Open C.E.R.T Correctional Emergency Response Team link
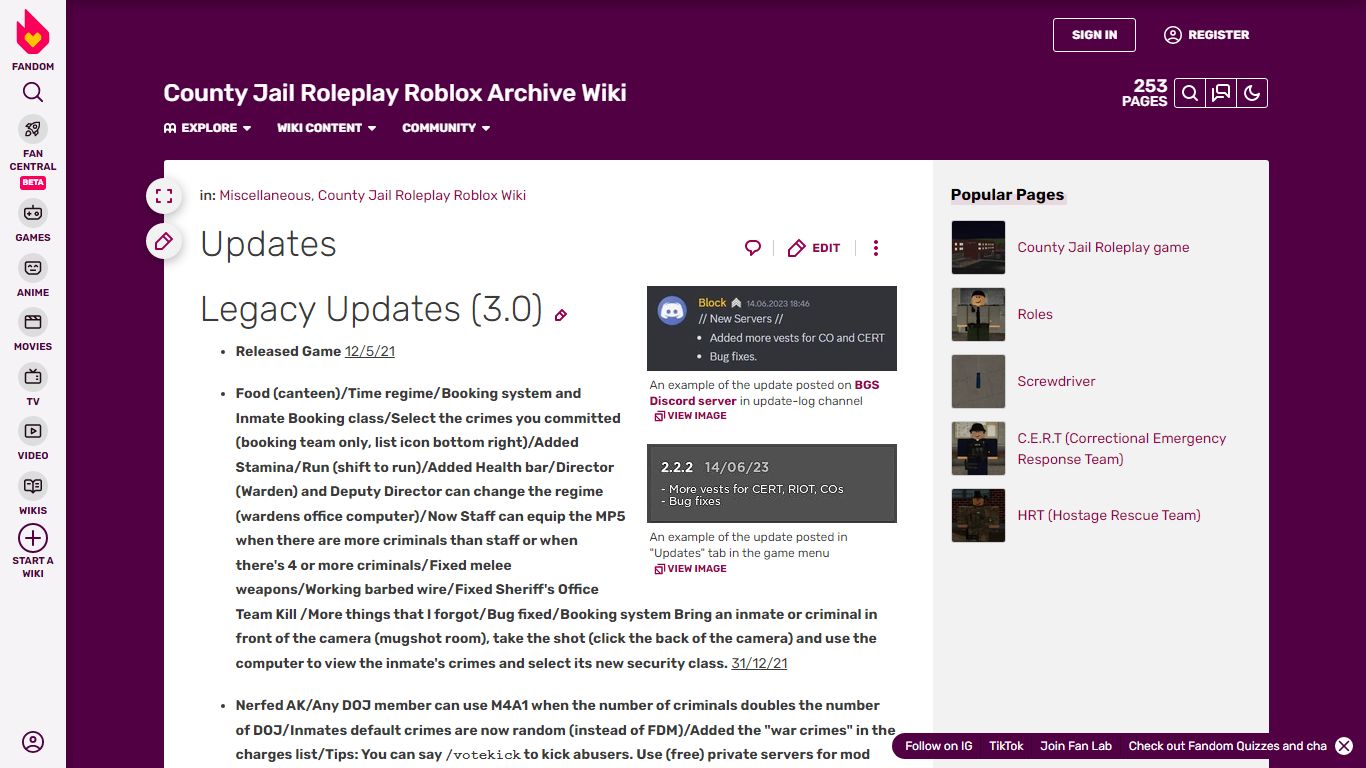This screenshot has width=1366, height=768. [1122, 449]
